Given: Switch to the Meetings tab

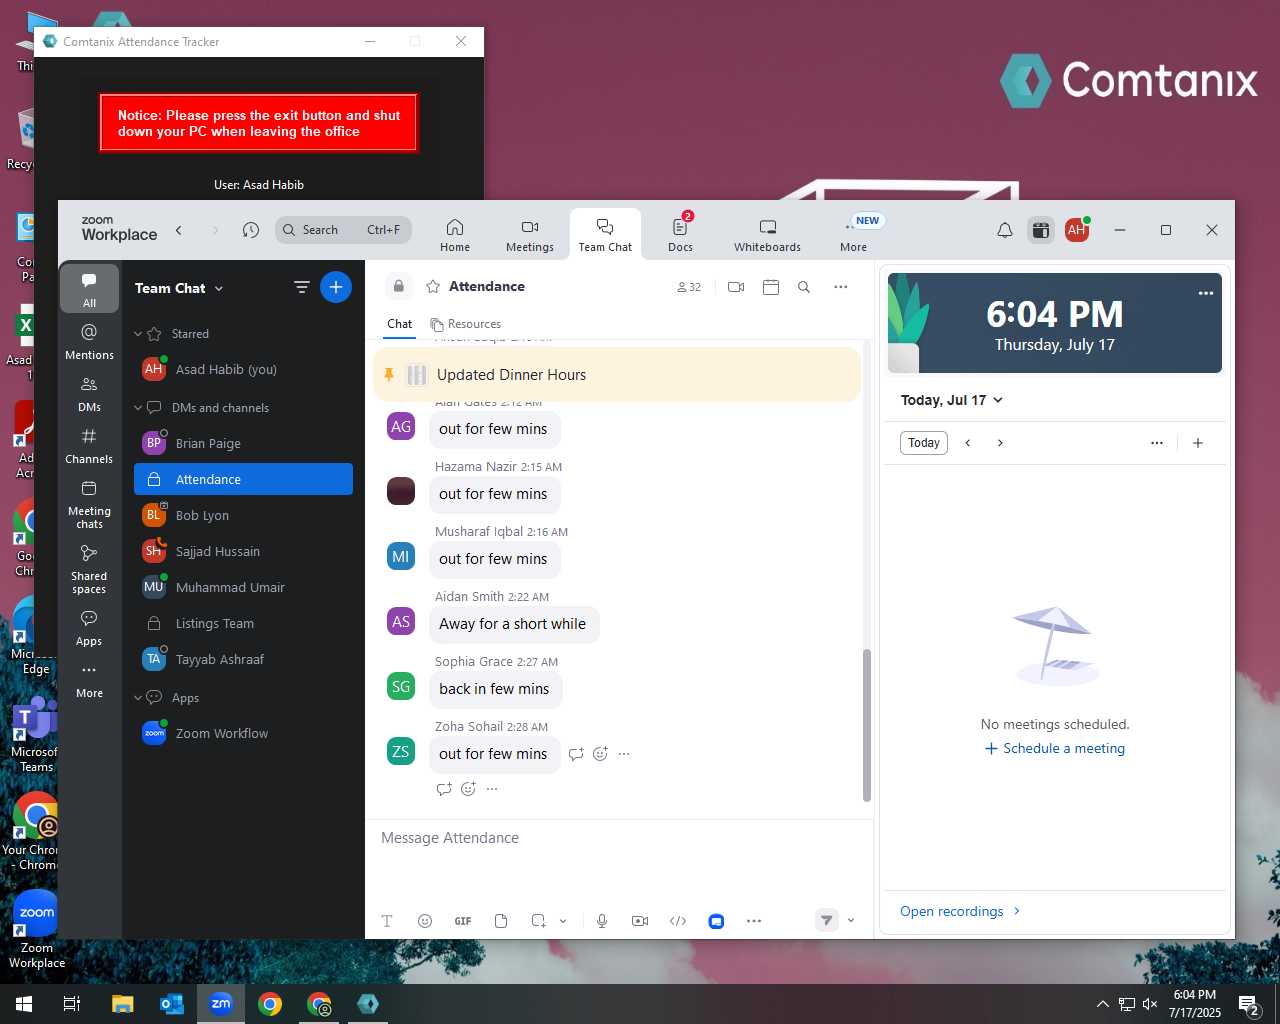Looking at the screenshot, I should (x=530, y=235).
